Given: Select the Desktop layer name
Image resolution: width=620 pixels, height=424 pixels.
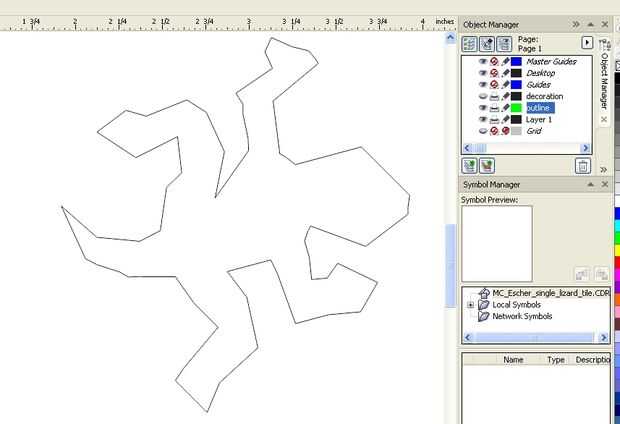Looking at the screenshot, I should [x=541, y=73].
